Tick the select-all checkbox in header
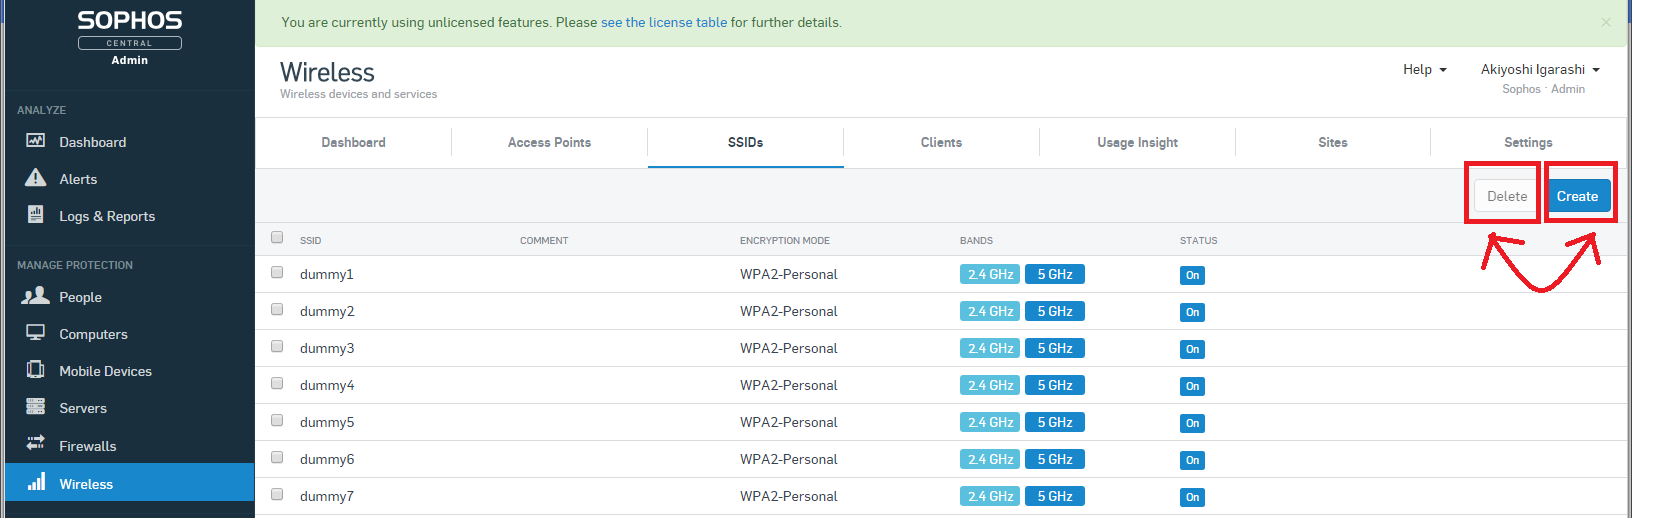The width and height of the screenshot is (1660, 518). point(277,237)
